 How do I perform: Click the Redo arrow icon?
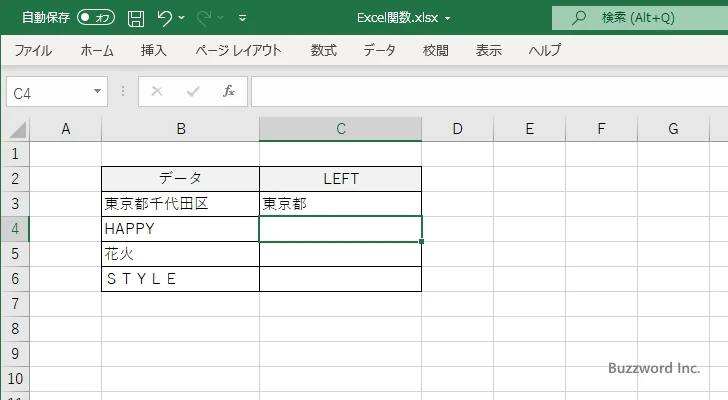click(204, 18)
